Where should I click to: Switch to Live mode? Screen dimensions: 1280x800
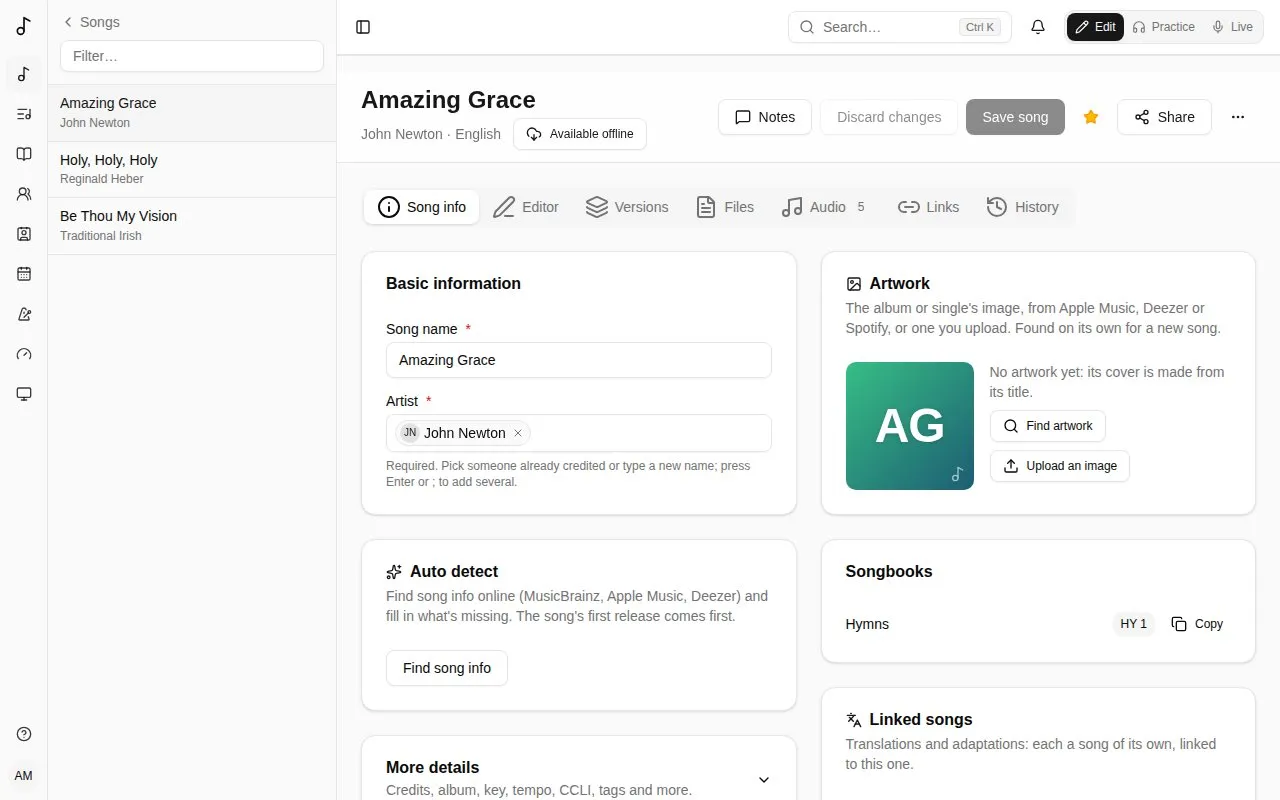[x=1232, y=27]
